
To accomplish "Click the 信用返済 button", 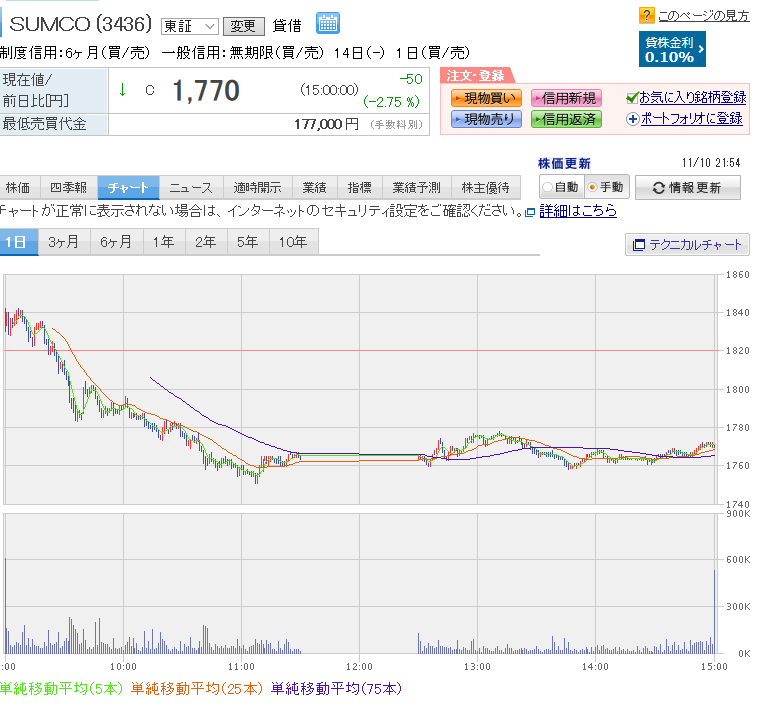I will pos(565,119).
